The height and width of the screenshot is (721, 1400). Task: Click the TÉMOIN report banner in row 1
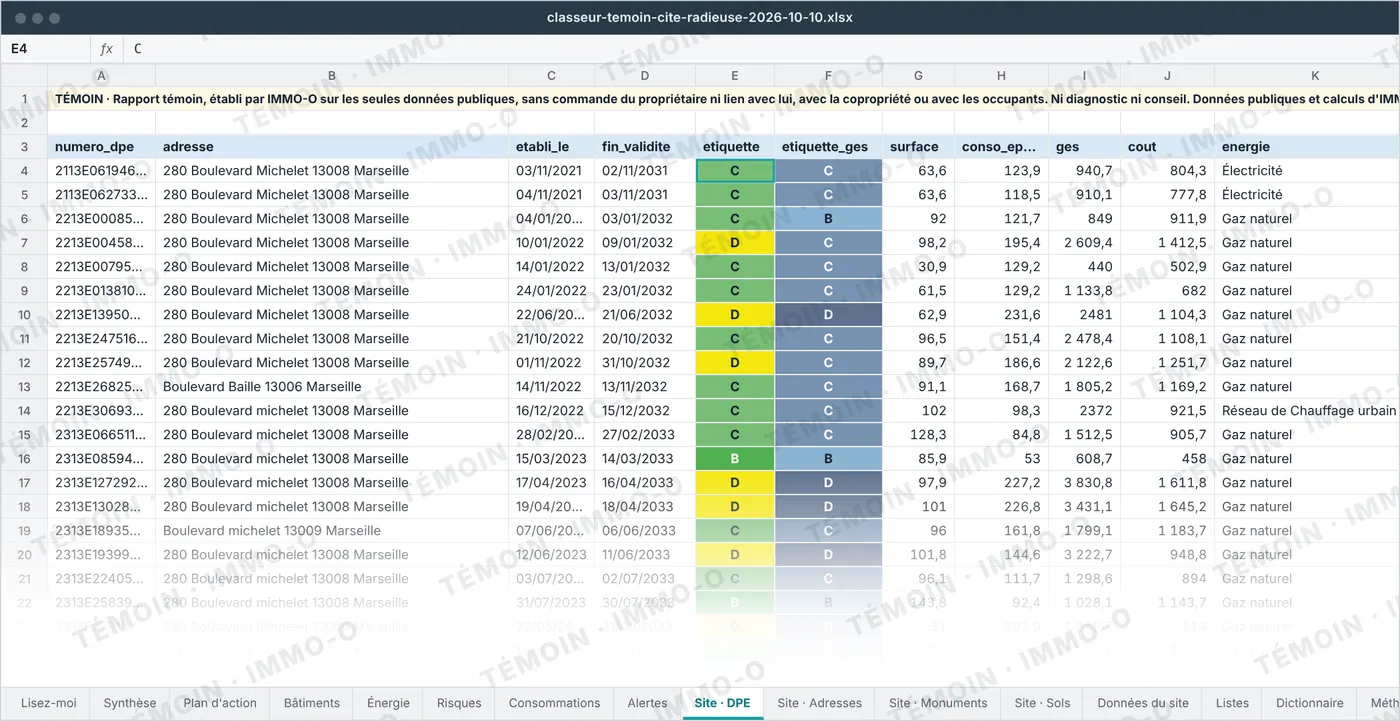click(x=724, y=99)
